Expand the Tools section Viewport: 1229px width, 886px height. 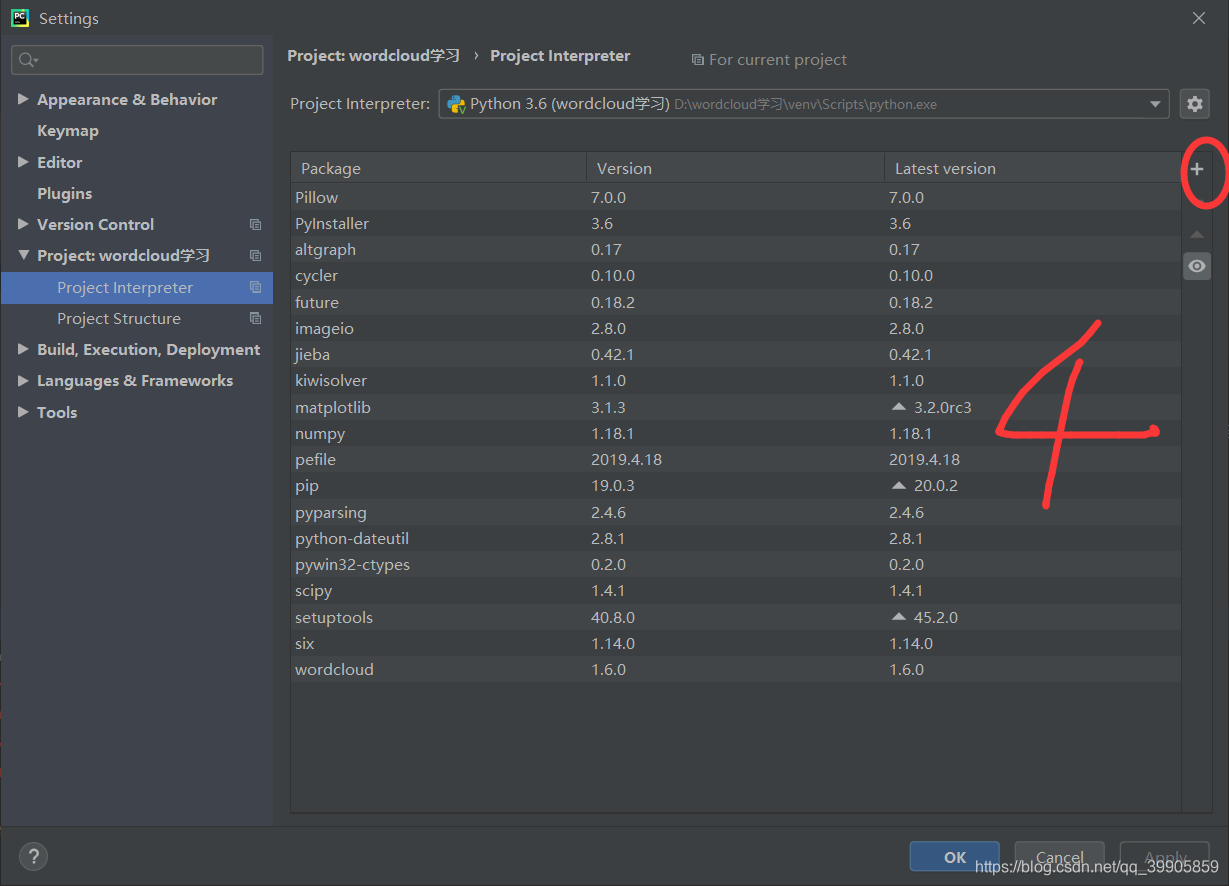23,412
